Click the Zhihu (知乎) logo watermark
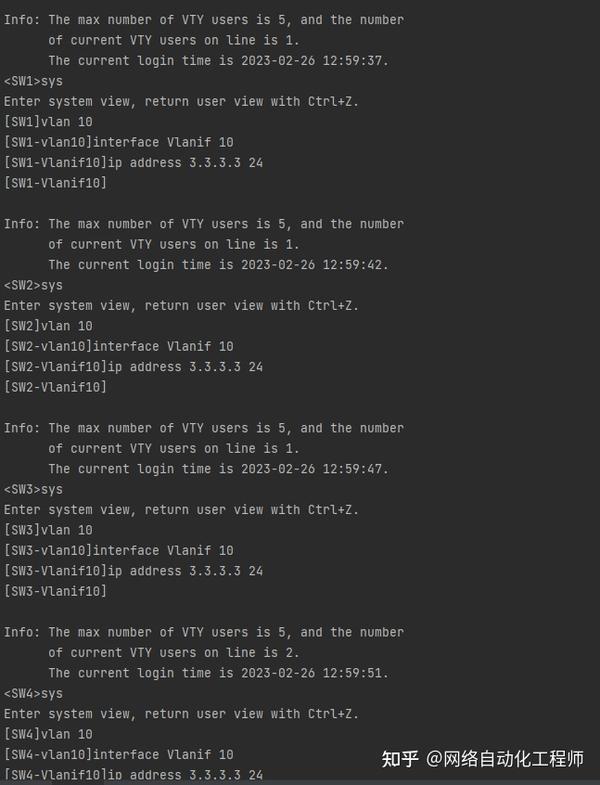The width and height of the screenshot is (600, 785). (400, 759)
